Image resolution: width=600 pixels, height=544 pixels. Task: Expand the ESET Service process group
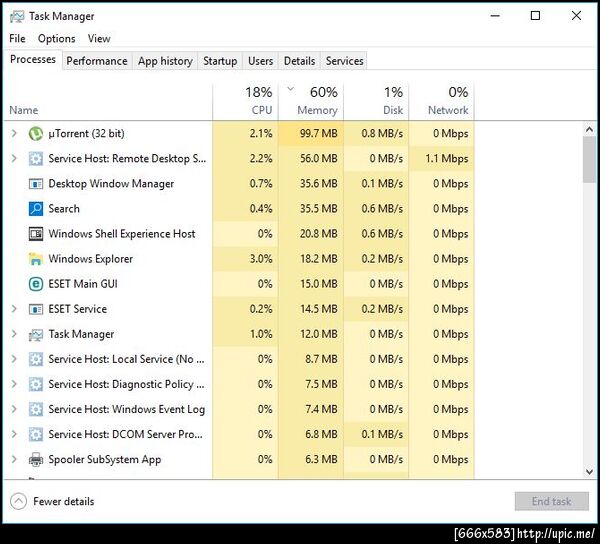click(14, 309)
